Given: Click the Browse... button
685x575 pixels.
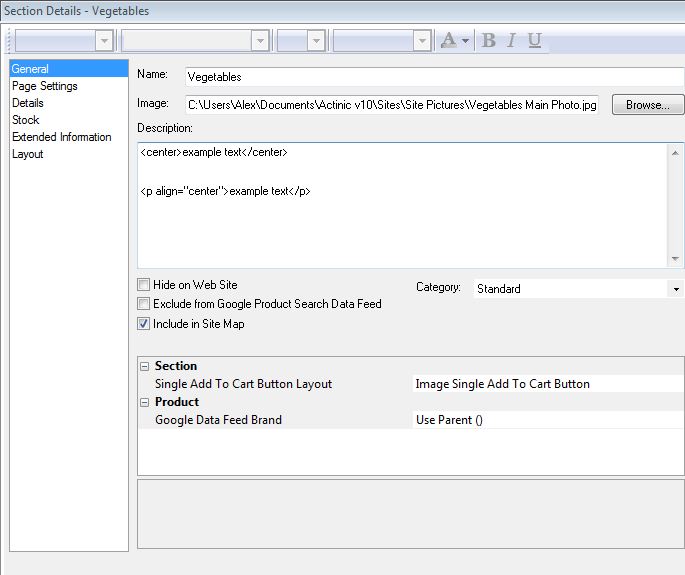Looking at the screenshot, I should [647, 105].
